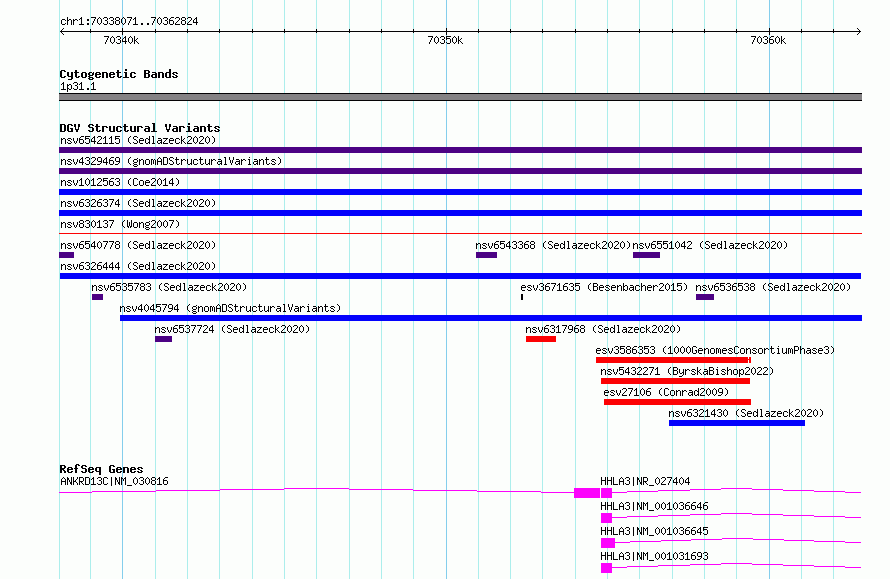The height and width of the screenshot is (579, 890).
Task: Click the Cytogenetic Bands track title
Action: pyautogui.click(x=119, y=74)
